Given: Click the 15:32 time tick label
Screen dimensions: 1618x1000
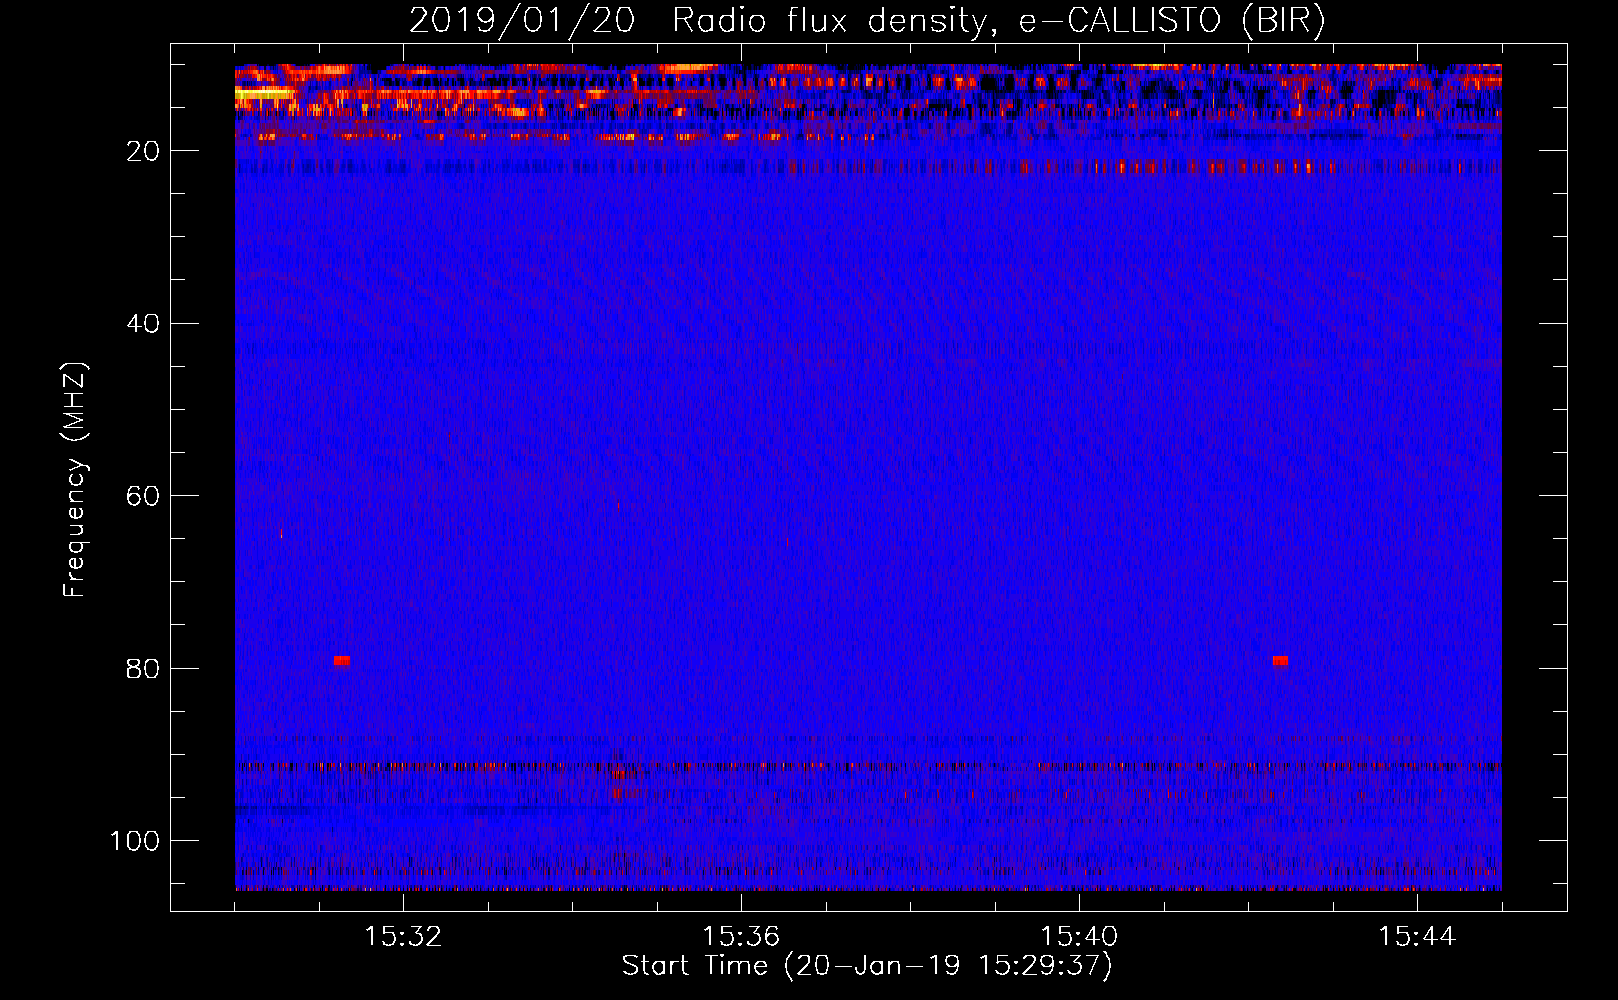Looking at the screenshot, I should [403, 937].
